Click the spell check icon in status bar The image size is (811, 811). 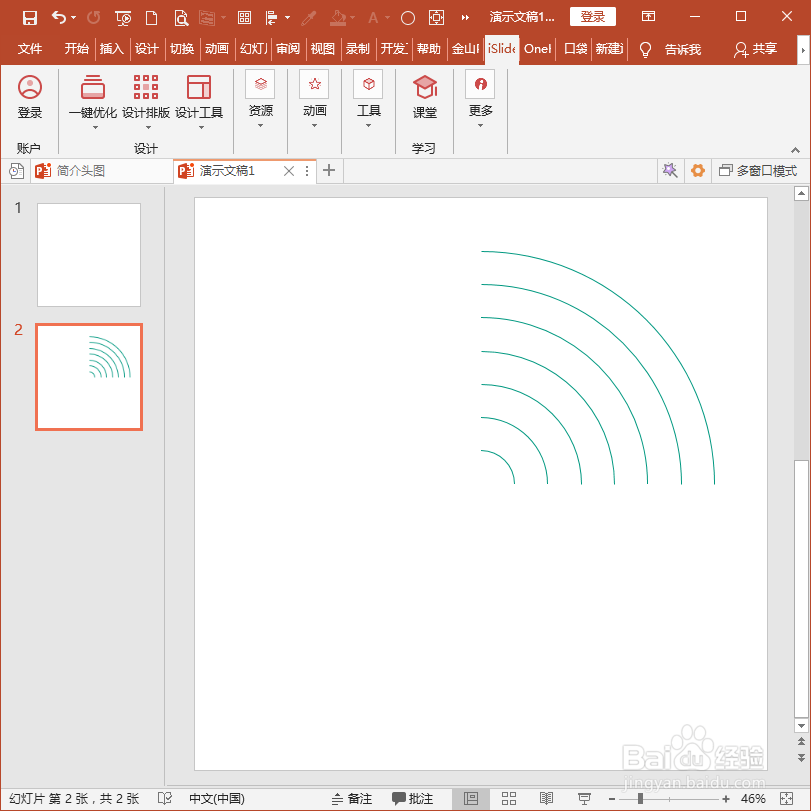pos(165,798)
